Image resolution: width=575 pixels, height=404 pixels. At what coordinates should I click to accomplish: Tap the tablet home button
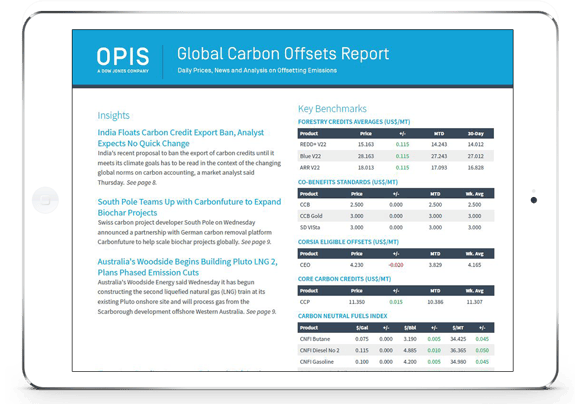(x=45, y=200)
